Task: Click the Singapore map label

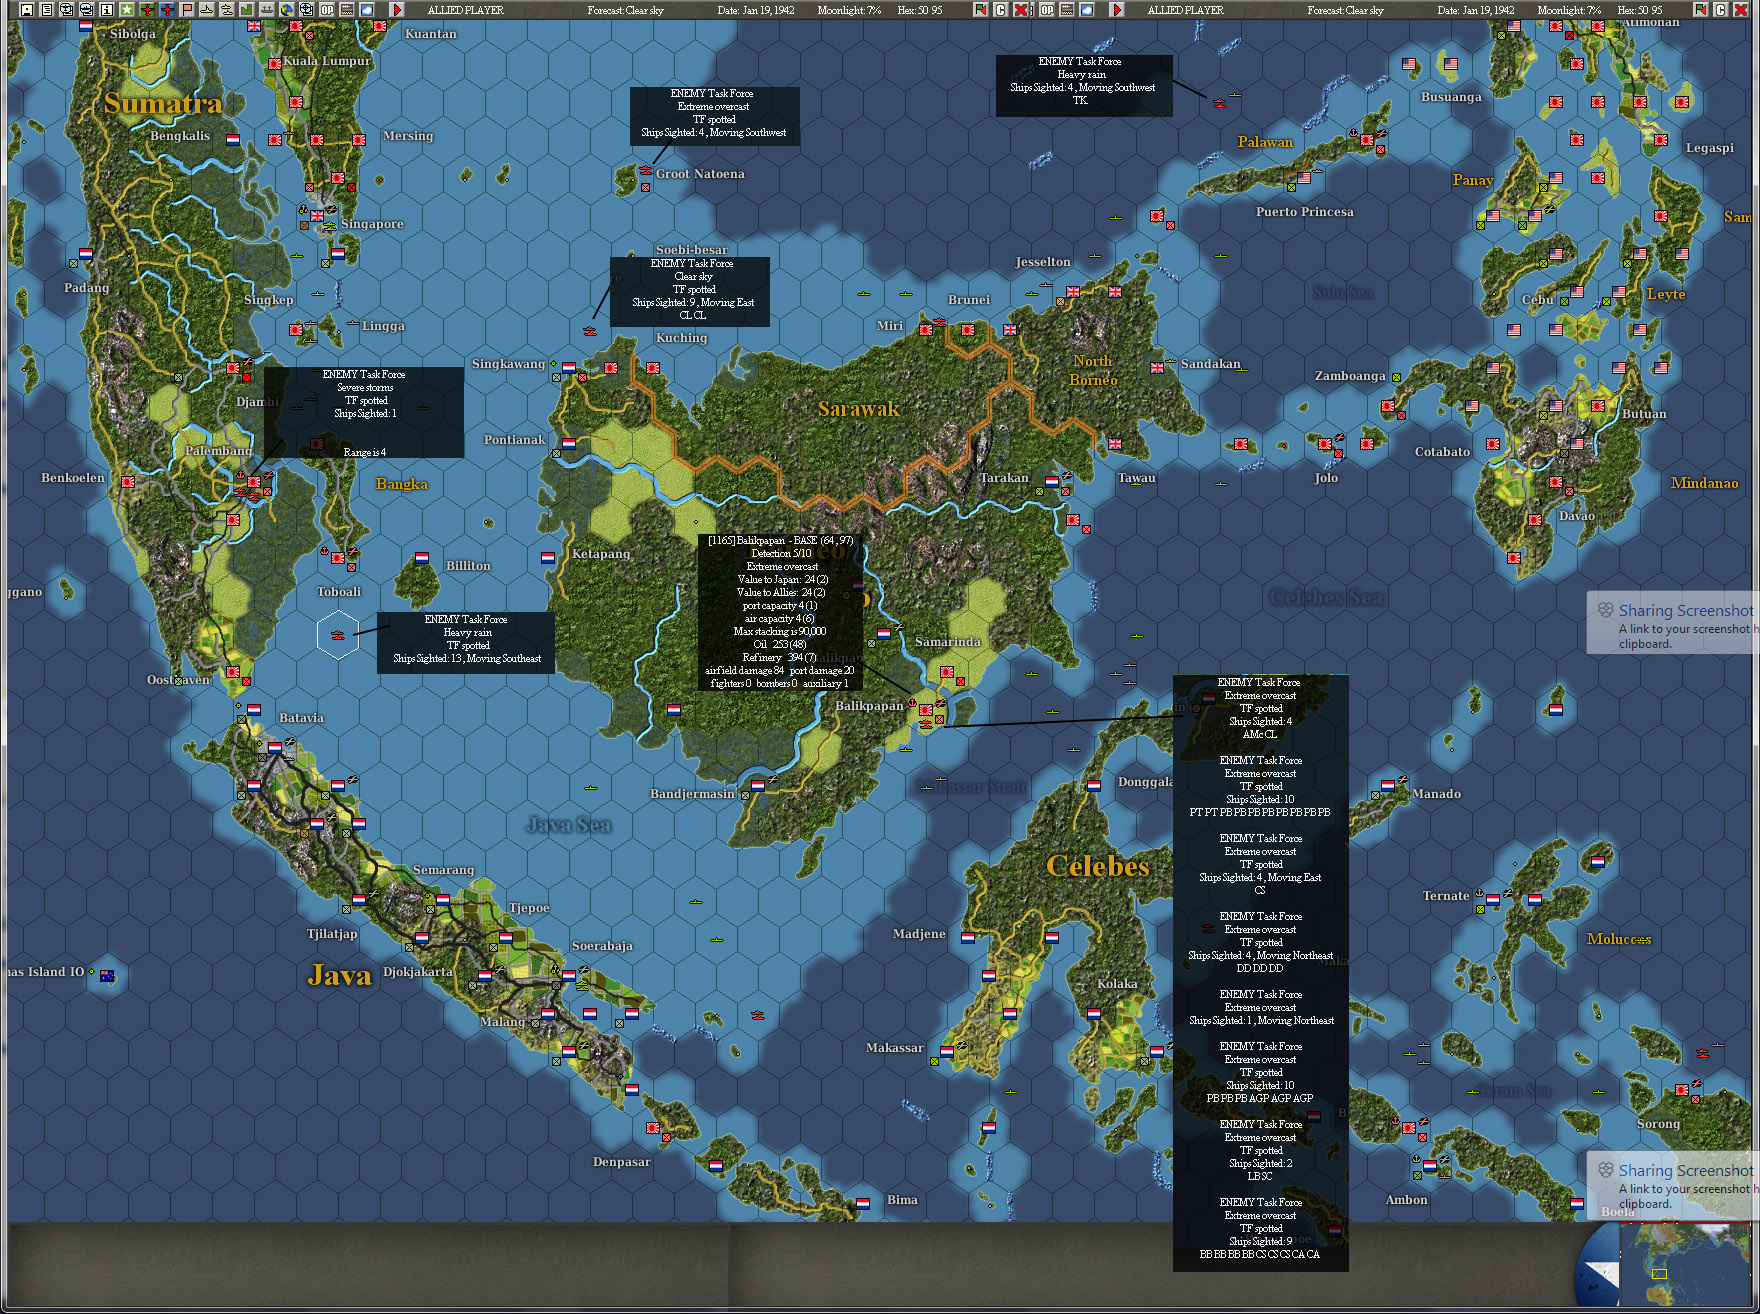Action: pyautogui.click(x=372, y=224)
